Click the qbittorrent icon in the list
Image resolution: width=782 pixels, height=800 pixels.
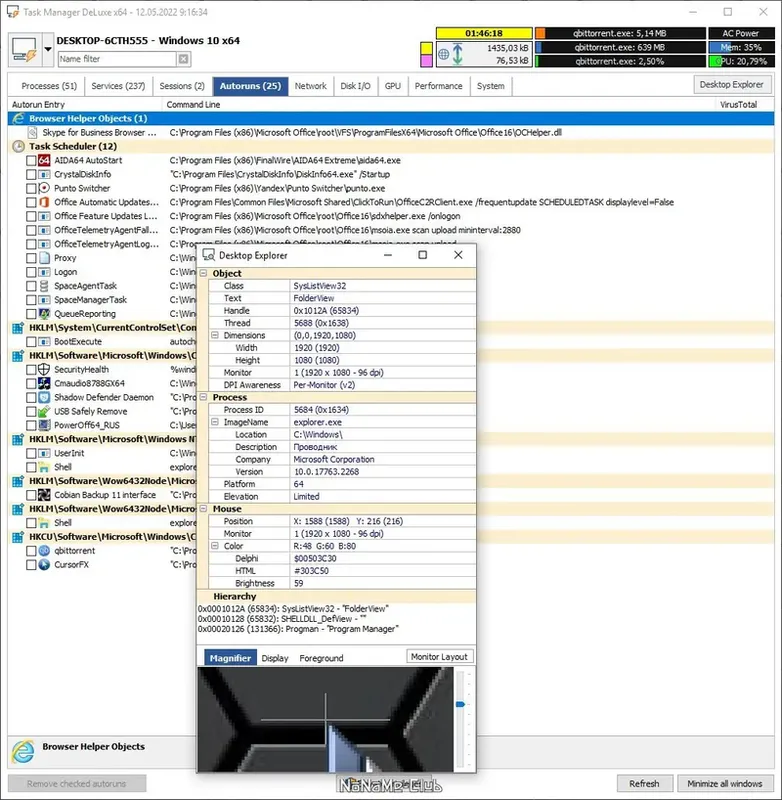(44, 551)
